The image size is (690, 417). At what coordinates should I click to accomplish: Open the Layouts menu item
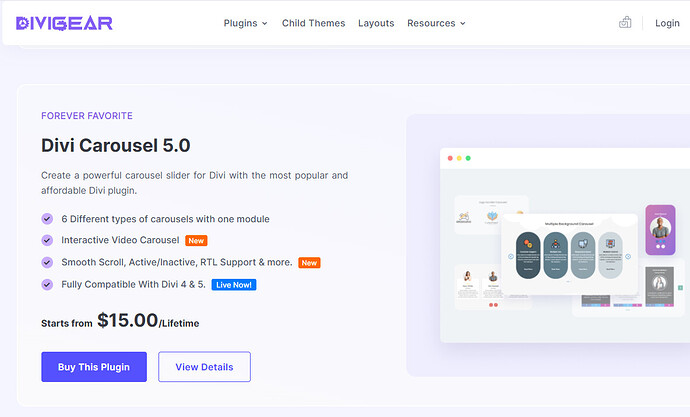coord(376,23)
